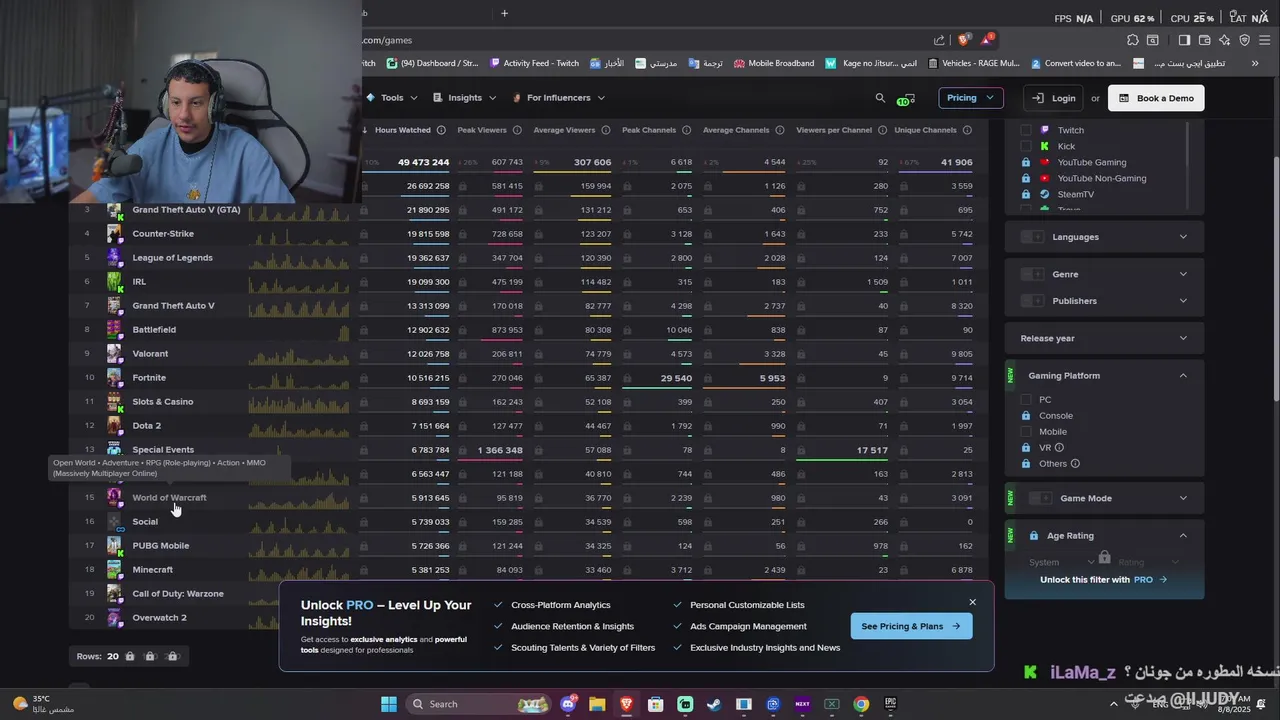Viewport: 1280px width, 720px height.
Task: Click the Brave shields icon in address bar
Action: tap(963, 40)
